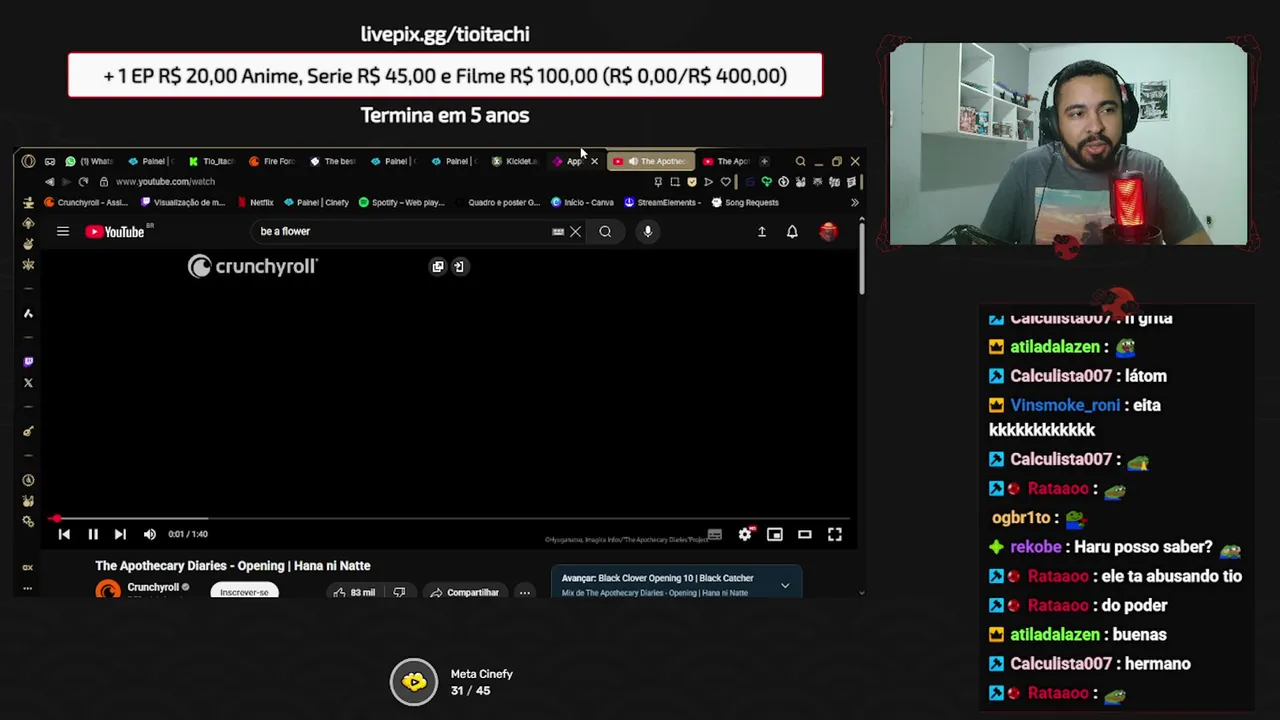1280x720 pixels.
Task: Open the on-screen keyboard in search box
Action: tap(558, 232)
